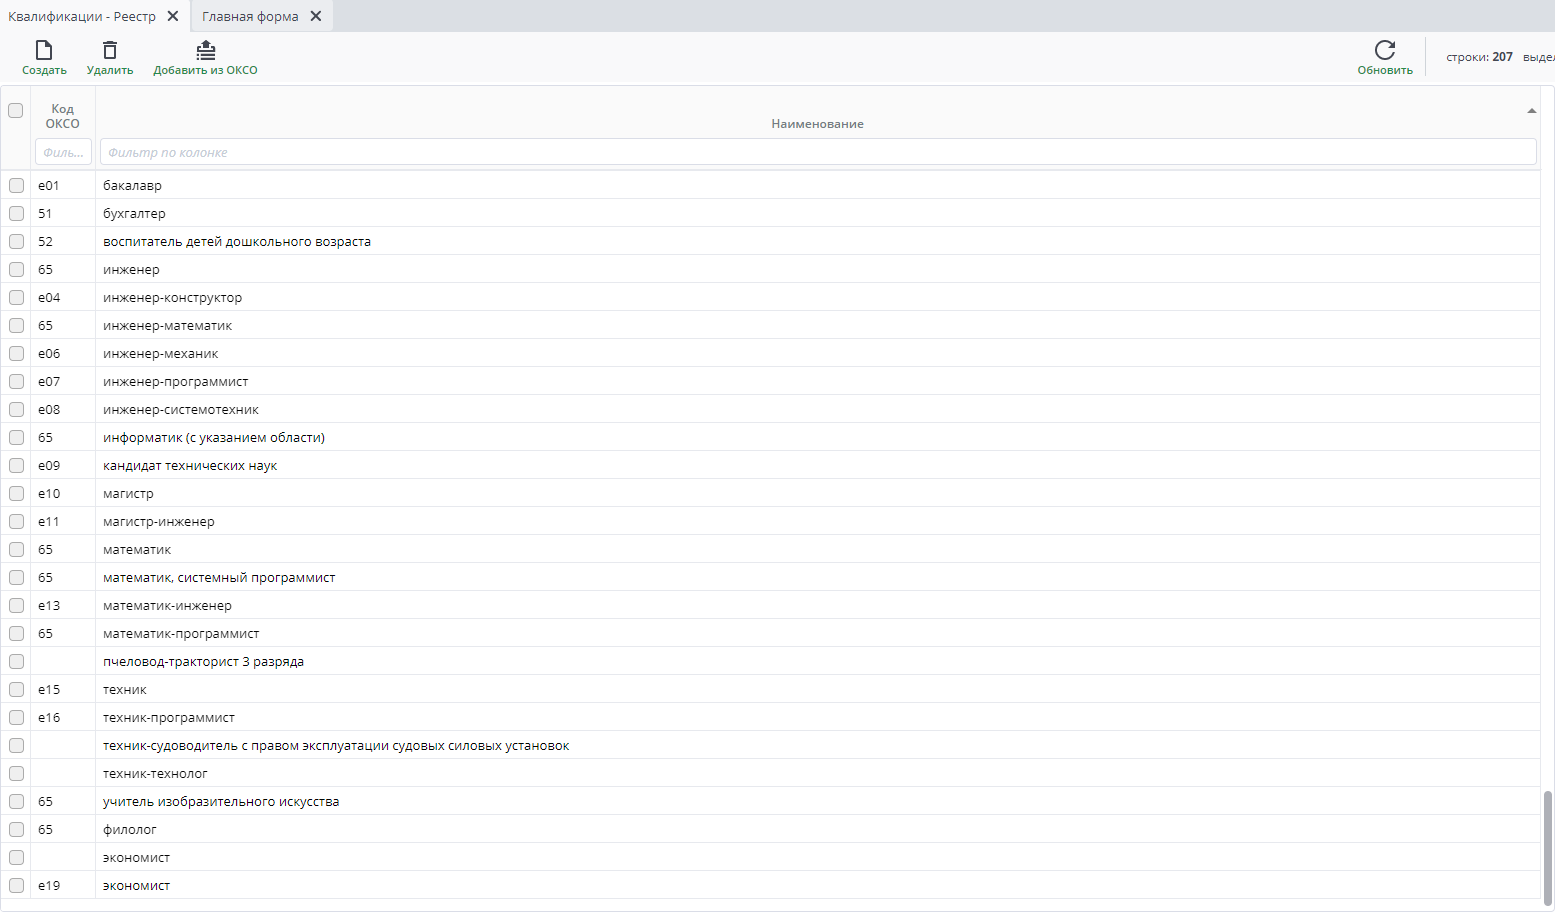Click the e06 code cell
1555x914 pixels.
(63, 353)
